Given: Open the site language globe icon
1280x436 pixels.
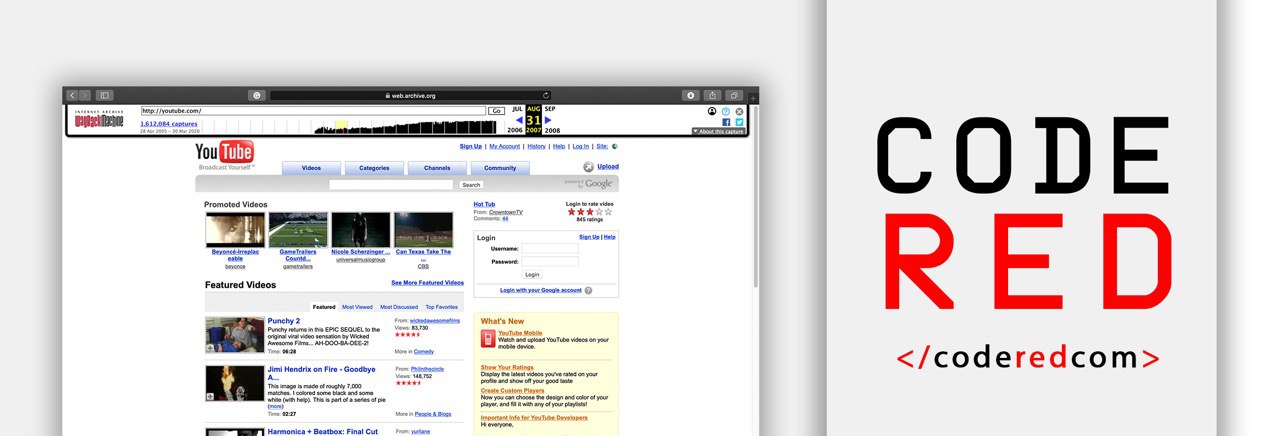Looking at the screenshot, I should click(x=615, y=146).
